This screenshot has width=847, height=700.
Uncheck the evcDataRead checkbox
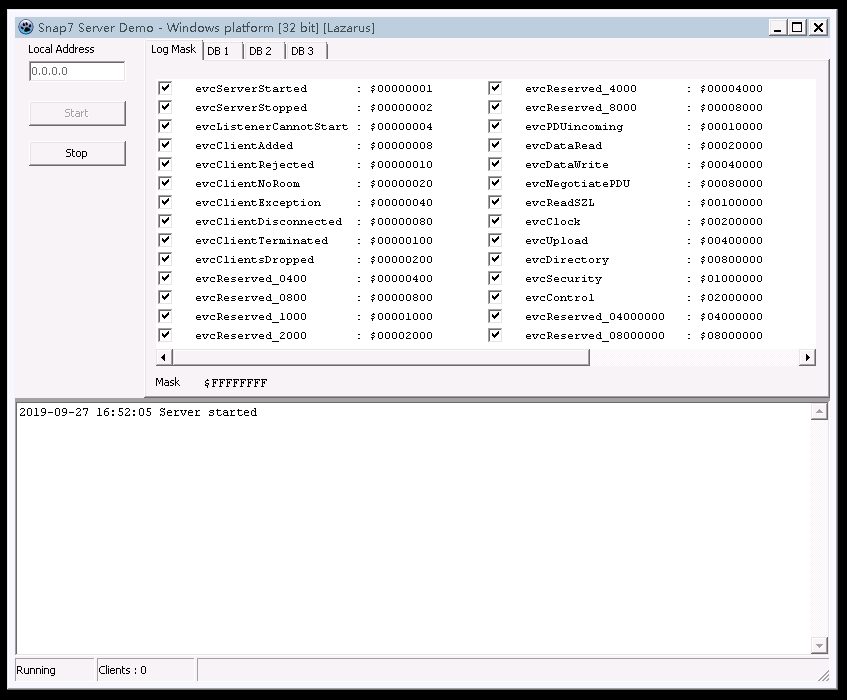tap(495, 145)
